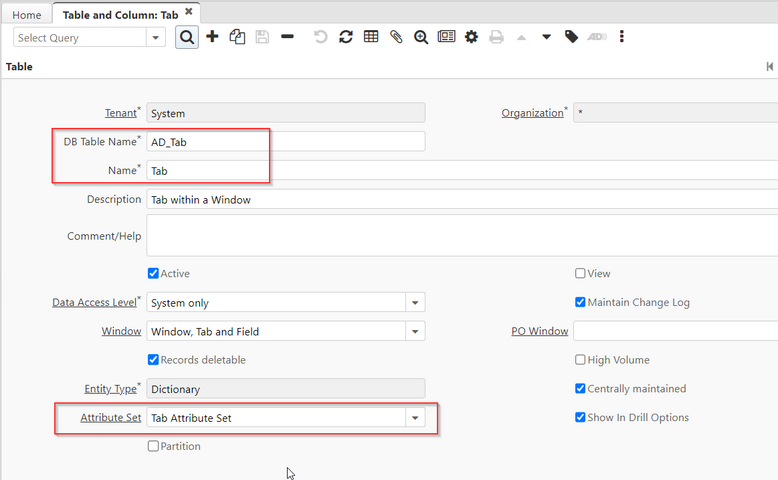
Task: Open the vertical three-dot more menu
Action: coord(622,37)
